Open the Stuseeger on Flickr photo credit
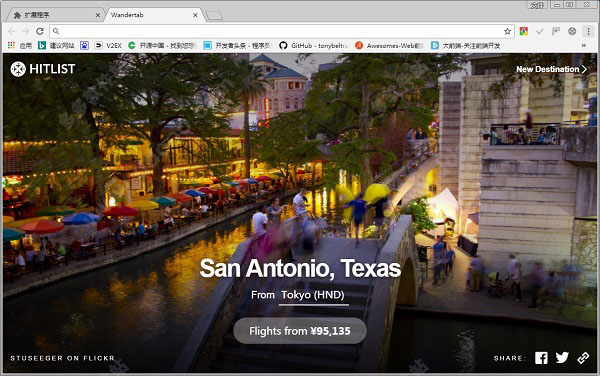 coord(62,358)
